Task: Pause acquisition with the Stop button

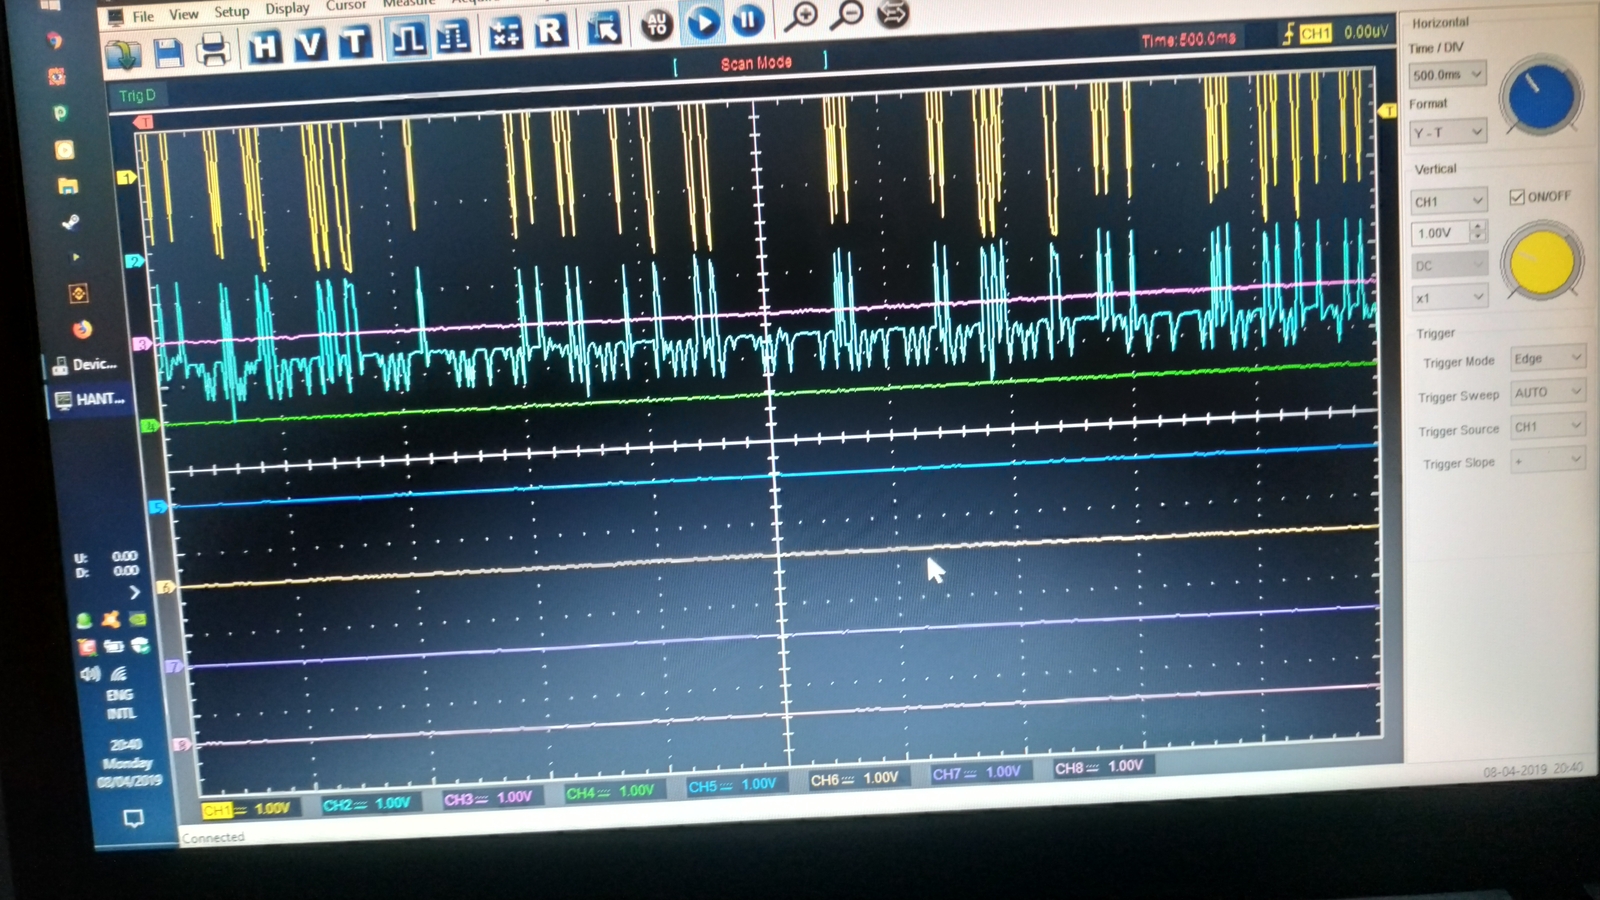Action: [x=747, y=20]
